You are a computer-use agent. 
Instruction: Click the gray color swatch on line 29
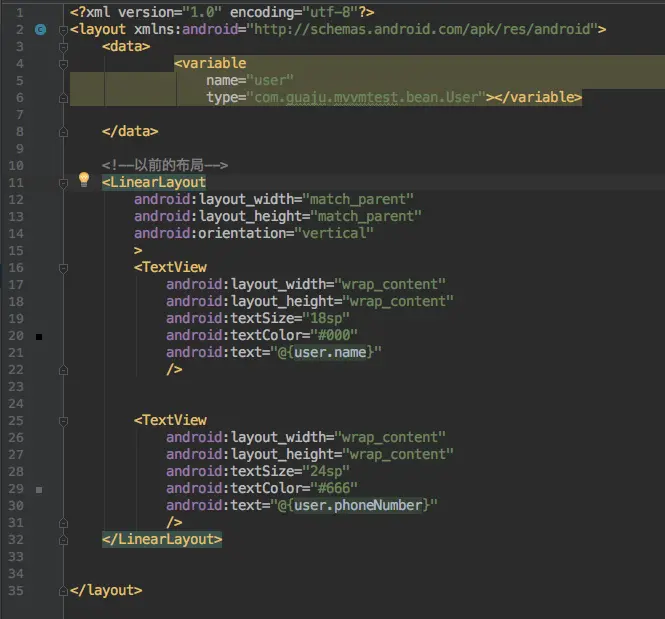pos(39,490)
